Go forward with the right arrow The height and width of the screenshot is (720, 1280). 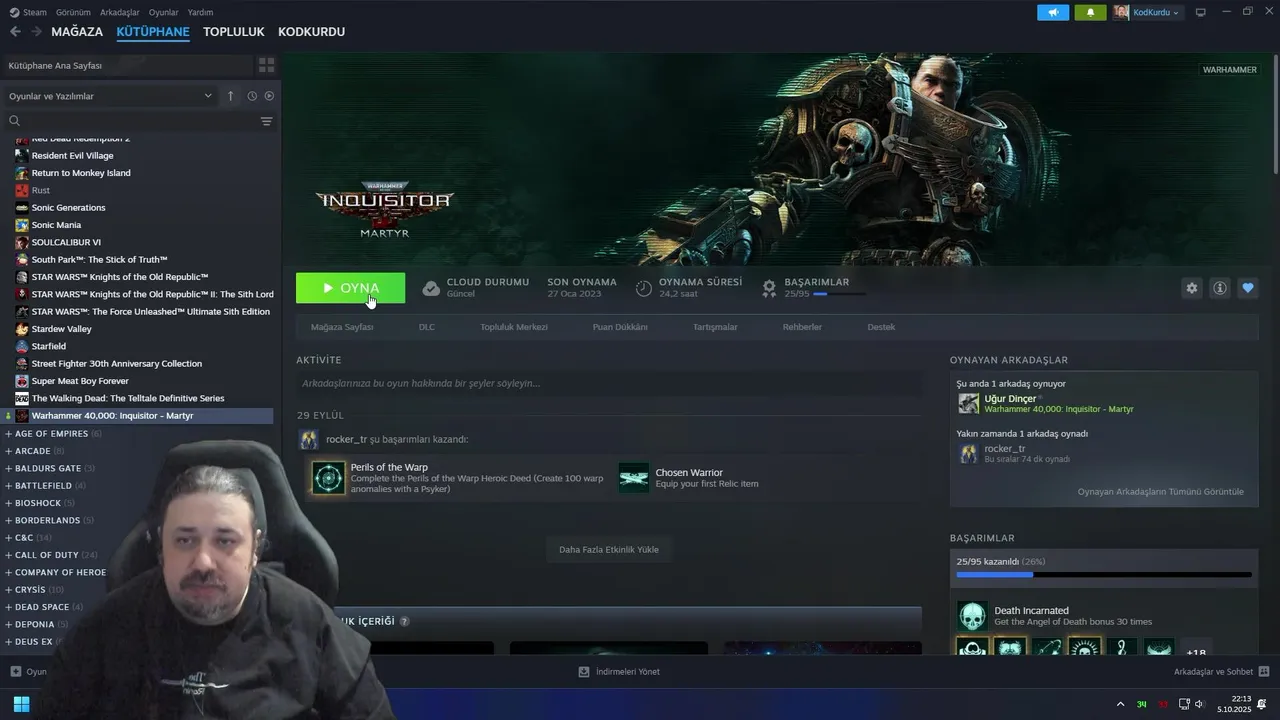pyautogui.click(x=36, y=32)
